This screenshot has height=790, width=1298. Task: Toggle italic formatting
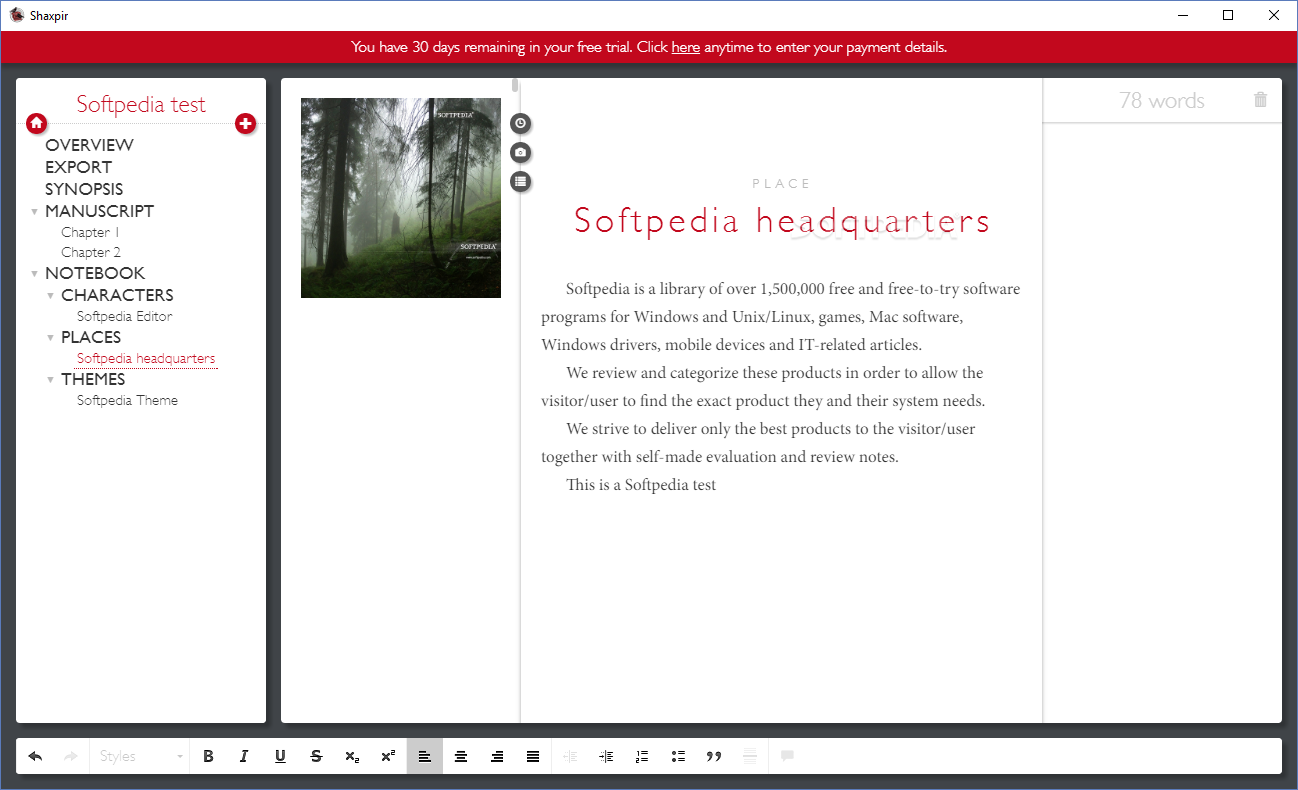point(244,756)
